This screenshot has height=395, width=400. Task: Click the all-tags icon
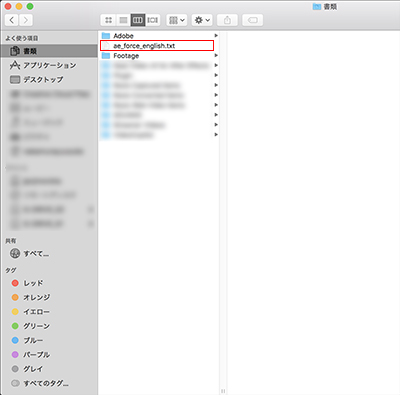[x=15, y=383]
